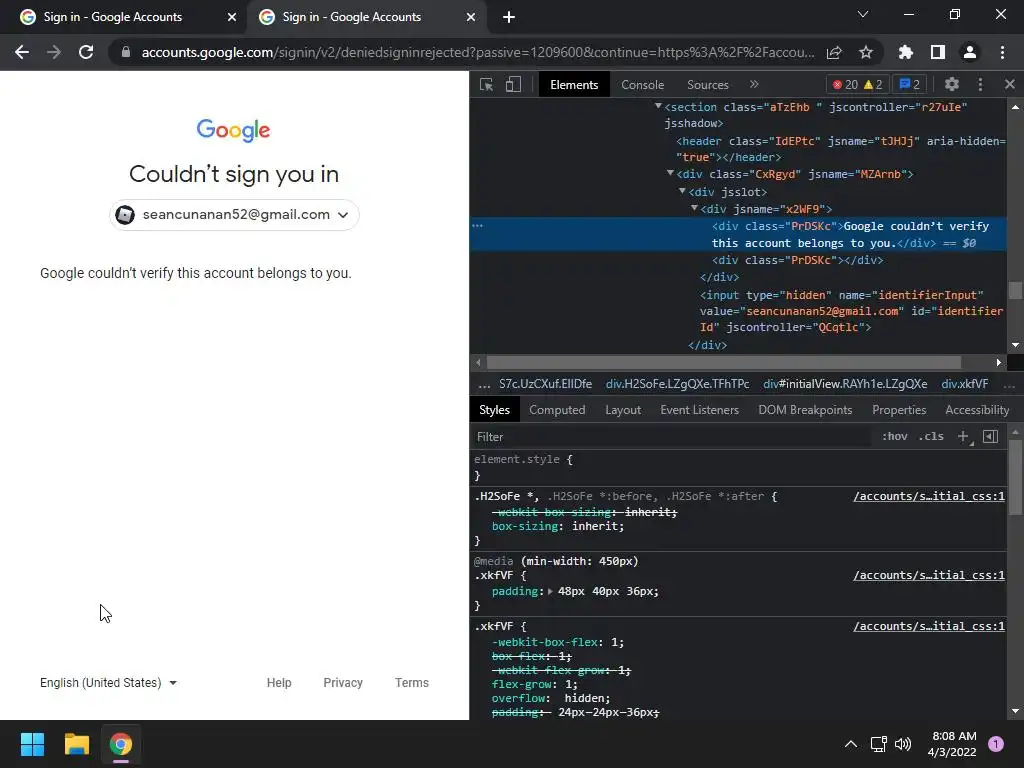Click the box-sizing: inherit property
1024x768 pixels.
click(x=558, y=526)
